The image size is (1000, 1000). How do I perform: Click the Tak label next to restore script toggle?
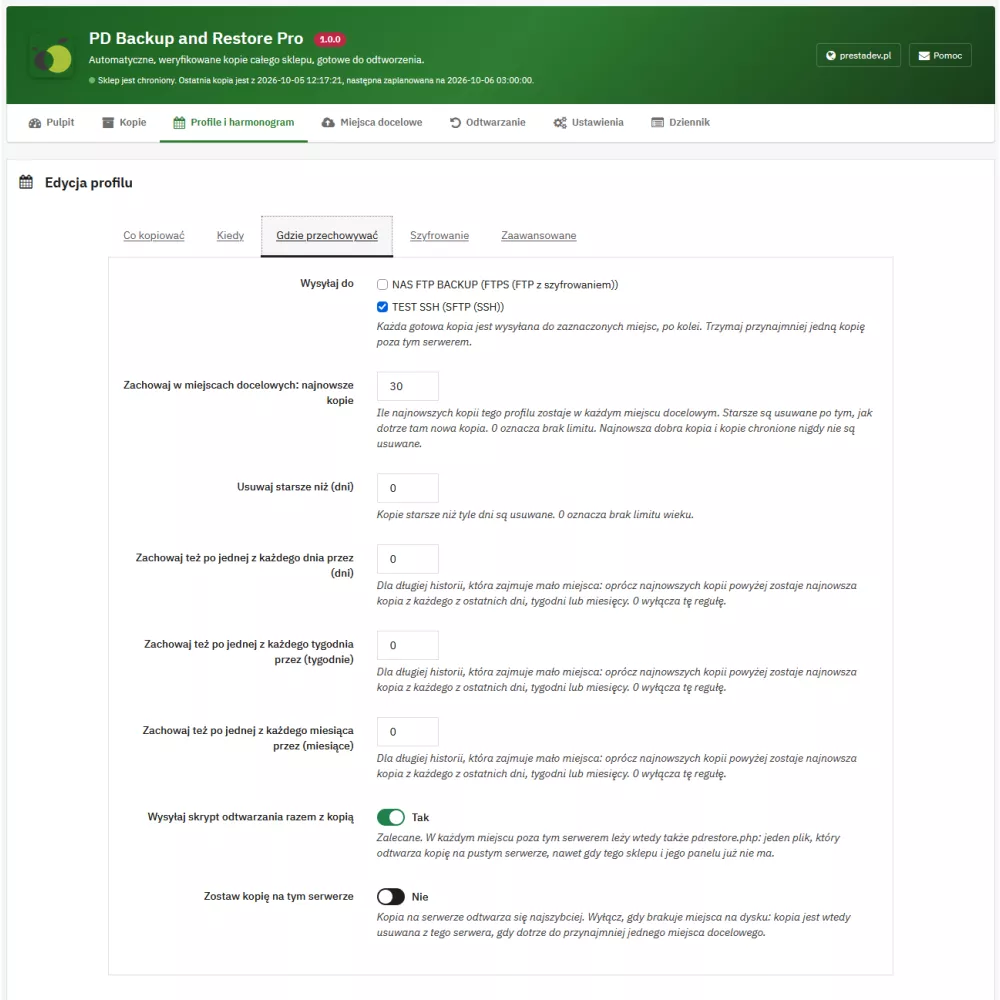[420, 818]
